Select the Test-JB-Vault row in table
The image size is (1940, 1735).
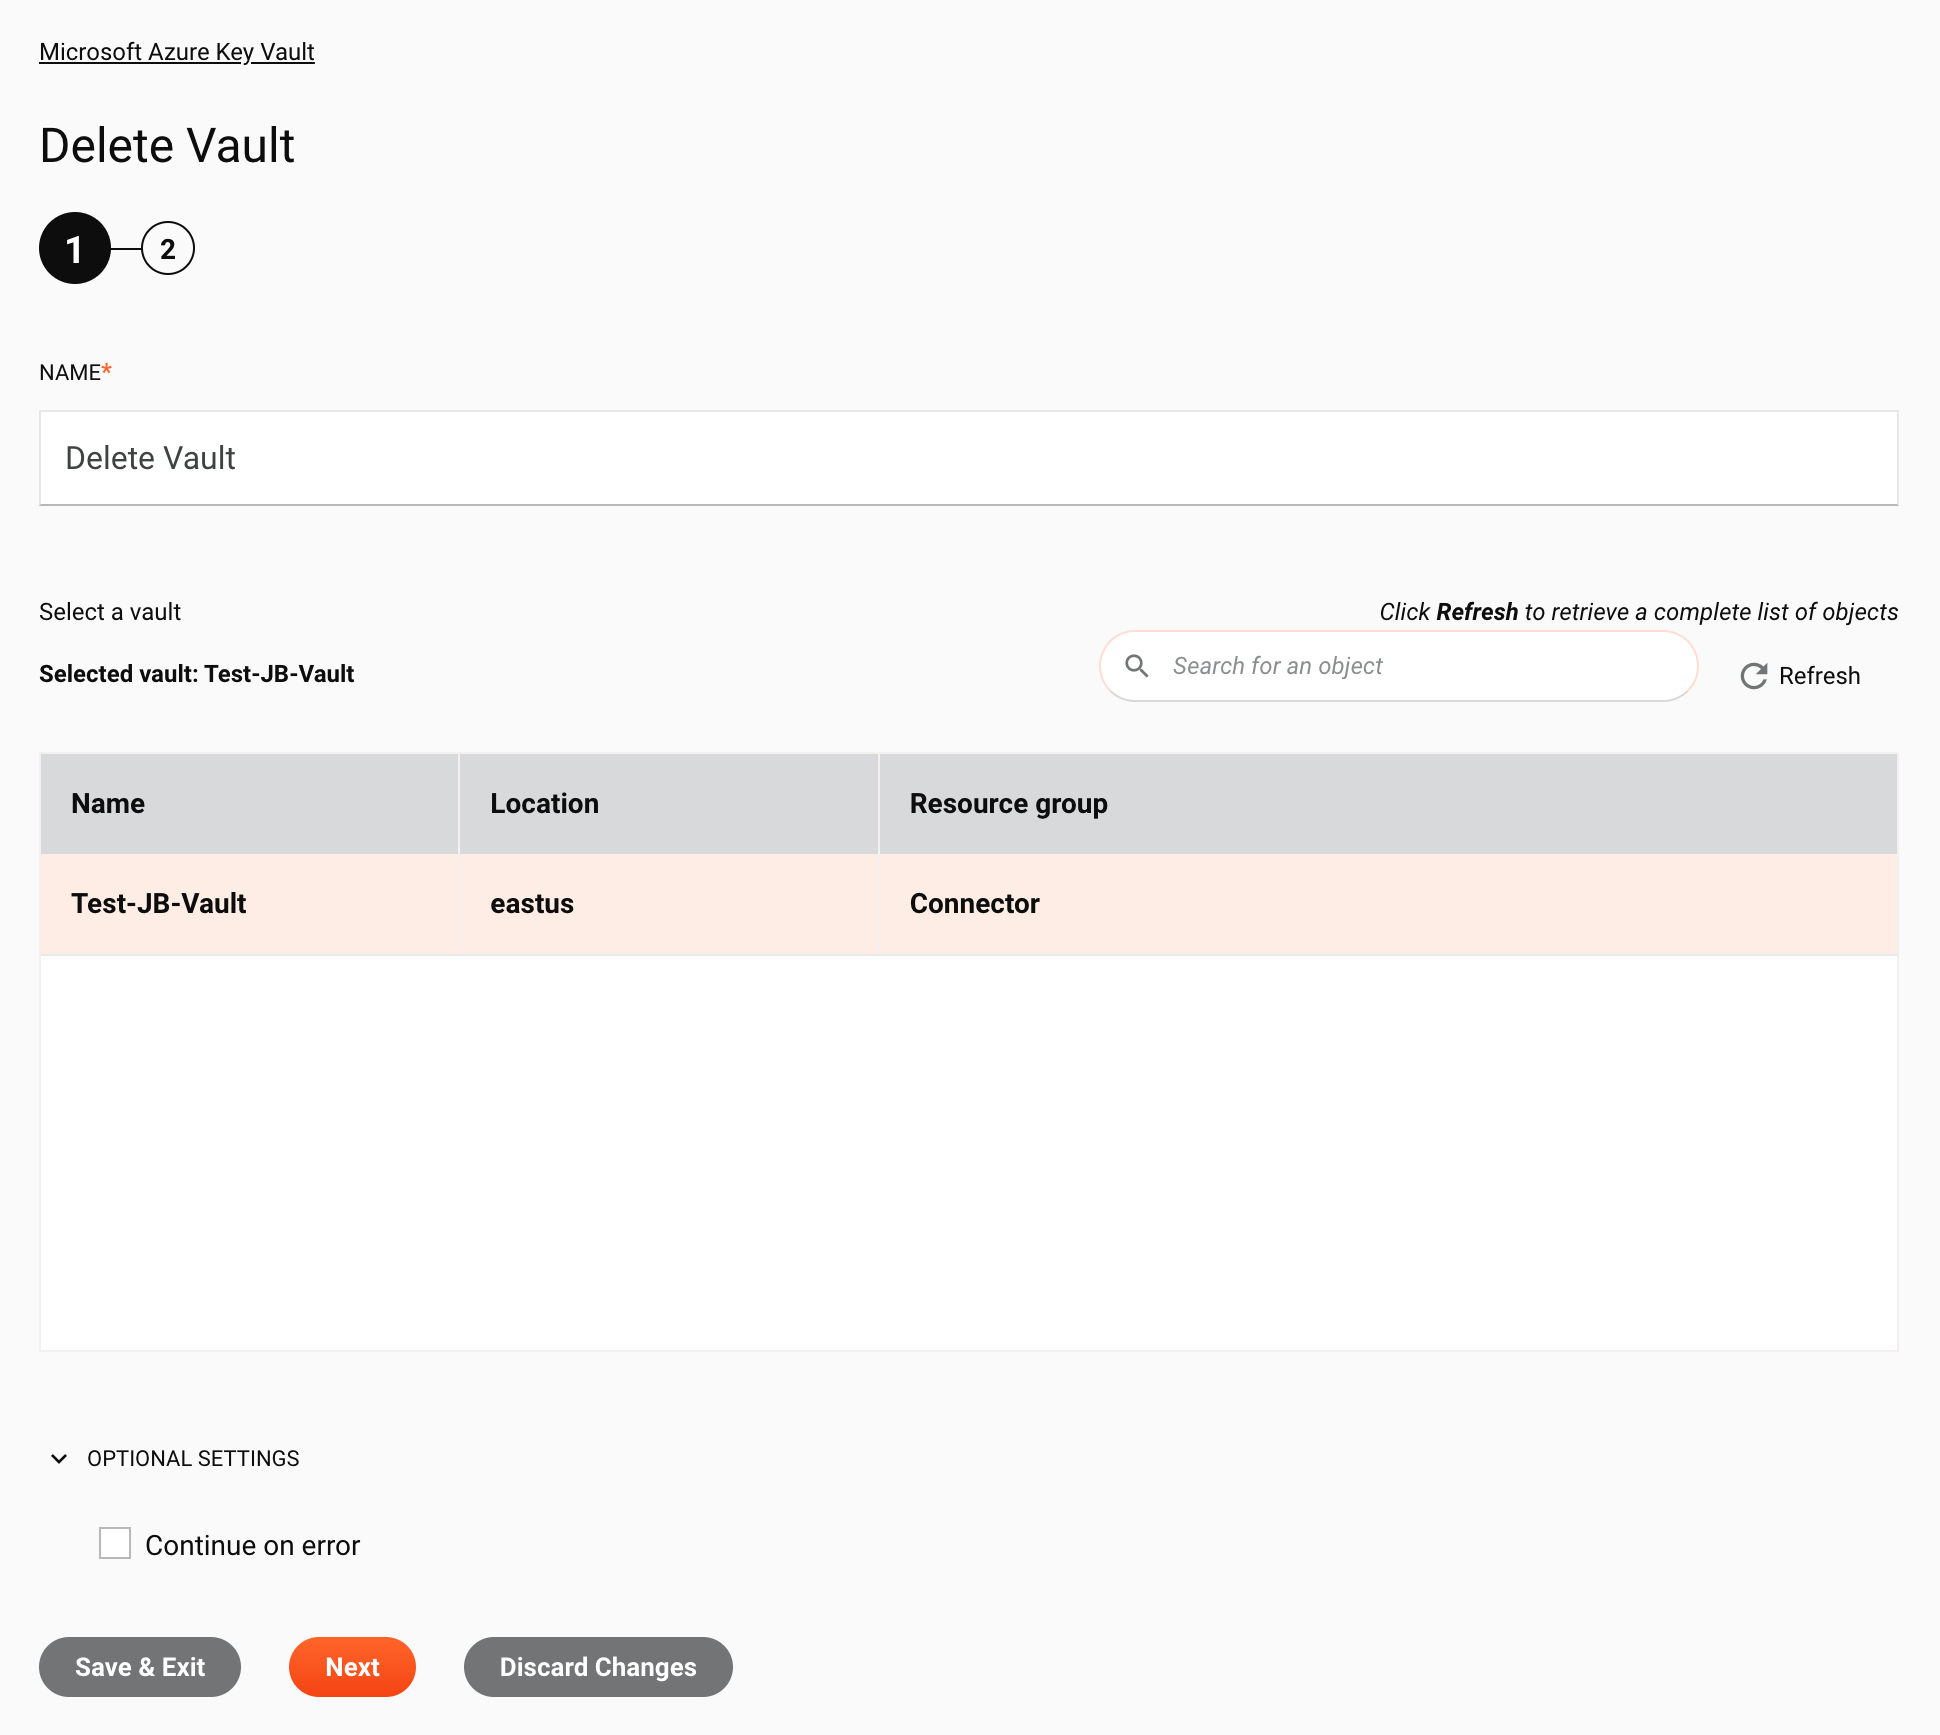968,904
